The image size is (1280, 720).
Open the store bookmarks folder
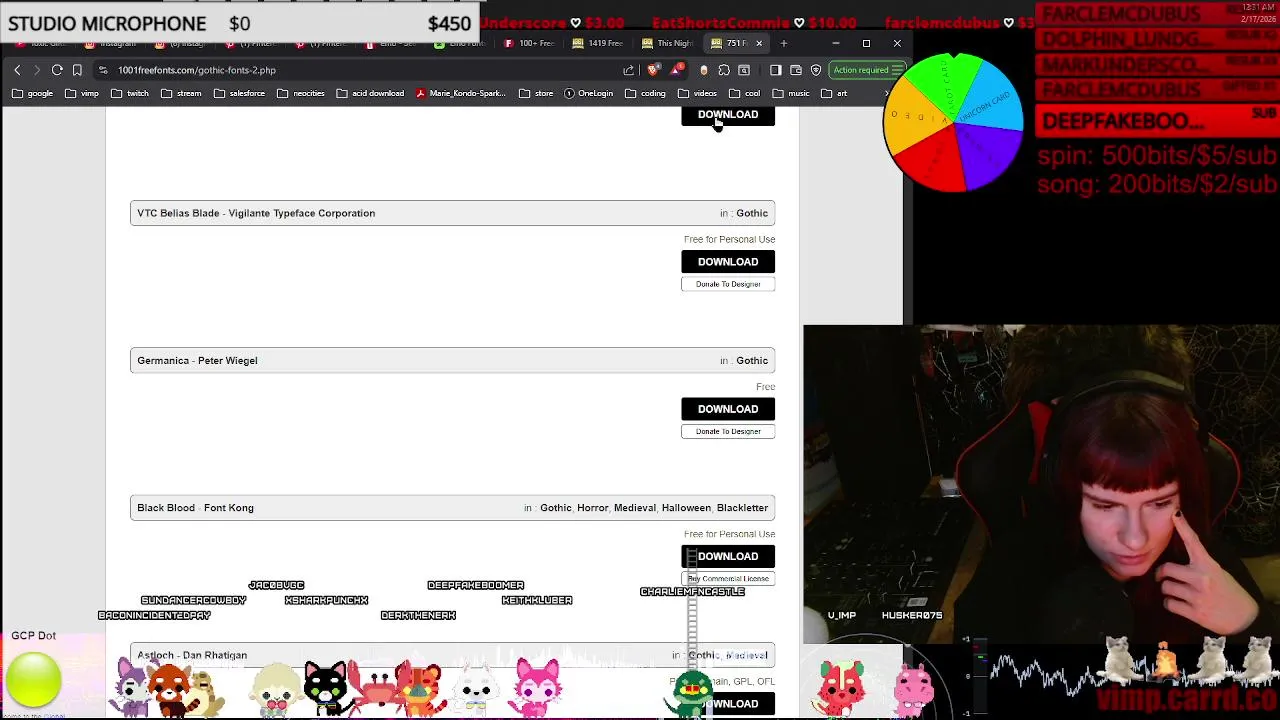536,93
